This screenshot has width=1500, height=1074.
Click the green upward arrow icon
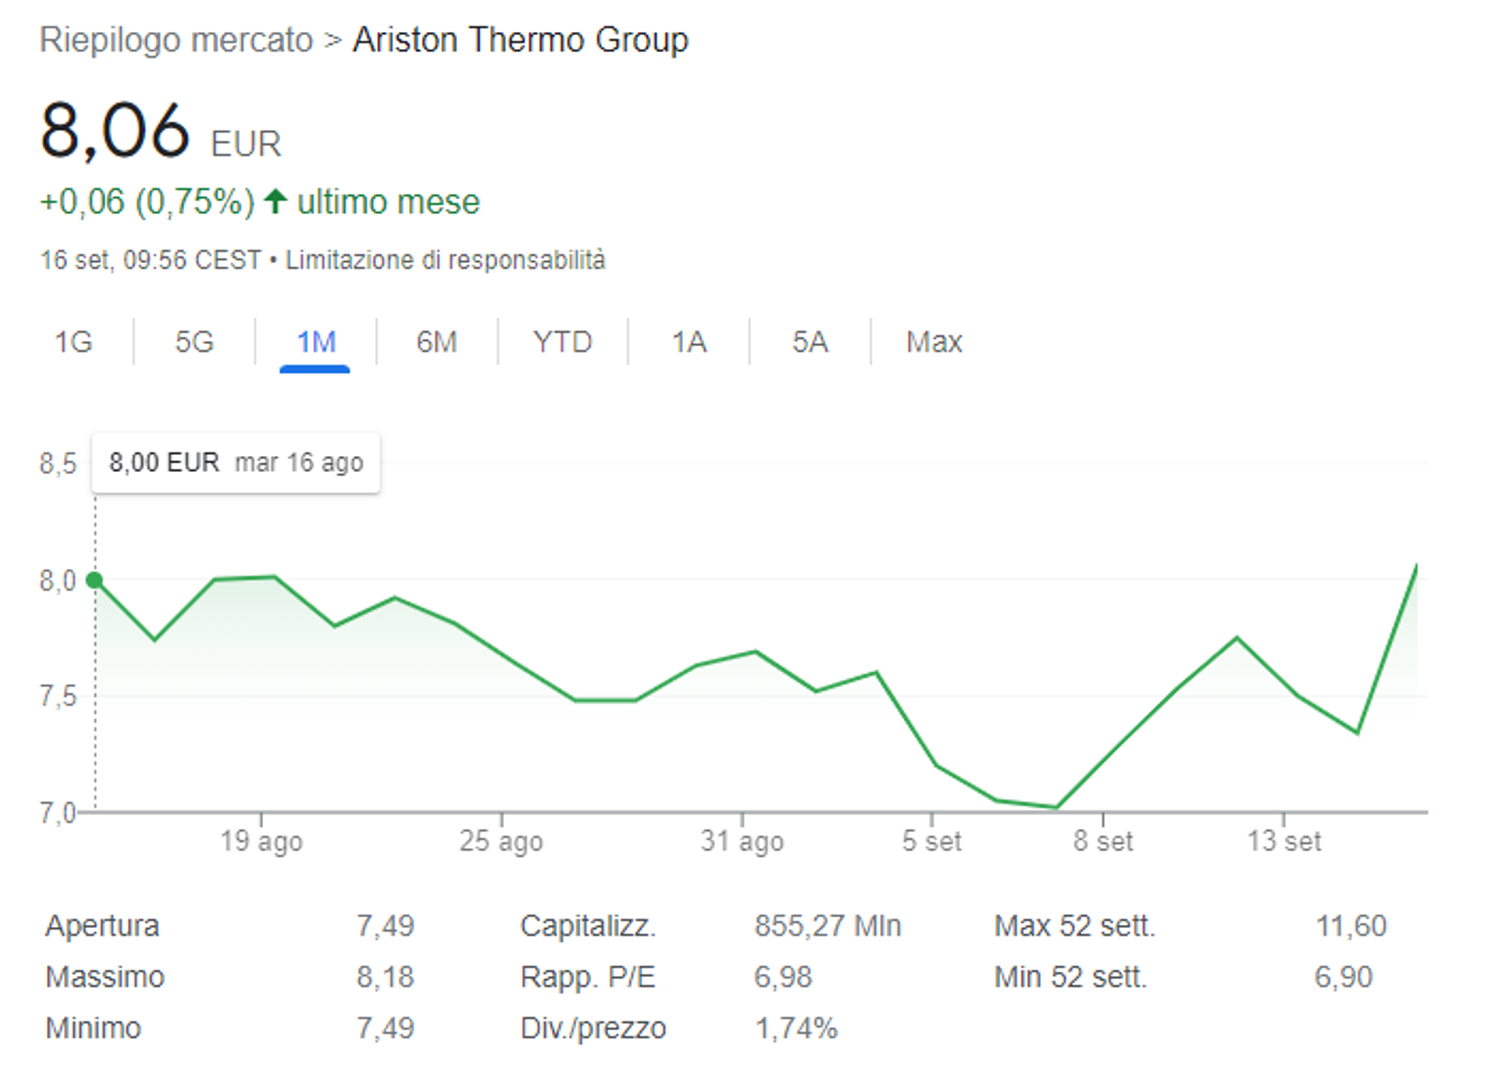pos(276,201)
